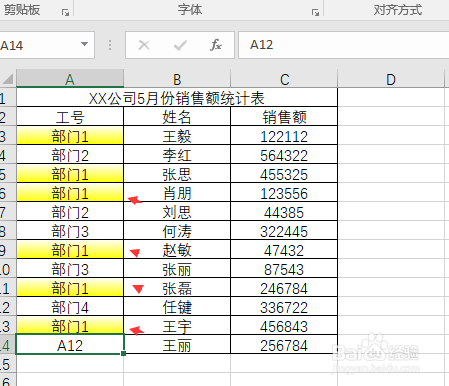Viewport: 449px width, 386px height.
Task: Click the sales value 564322
Action: 284,155
